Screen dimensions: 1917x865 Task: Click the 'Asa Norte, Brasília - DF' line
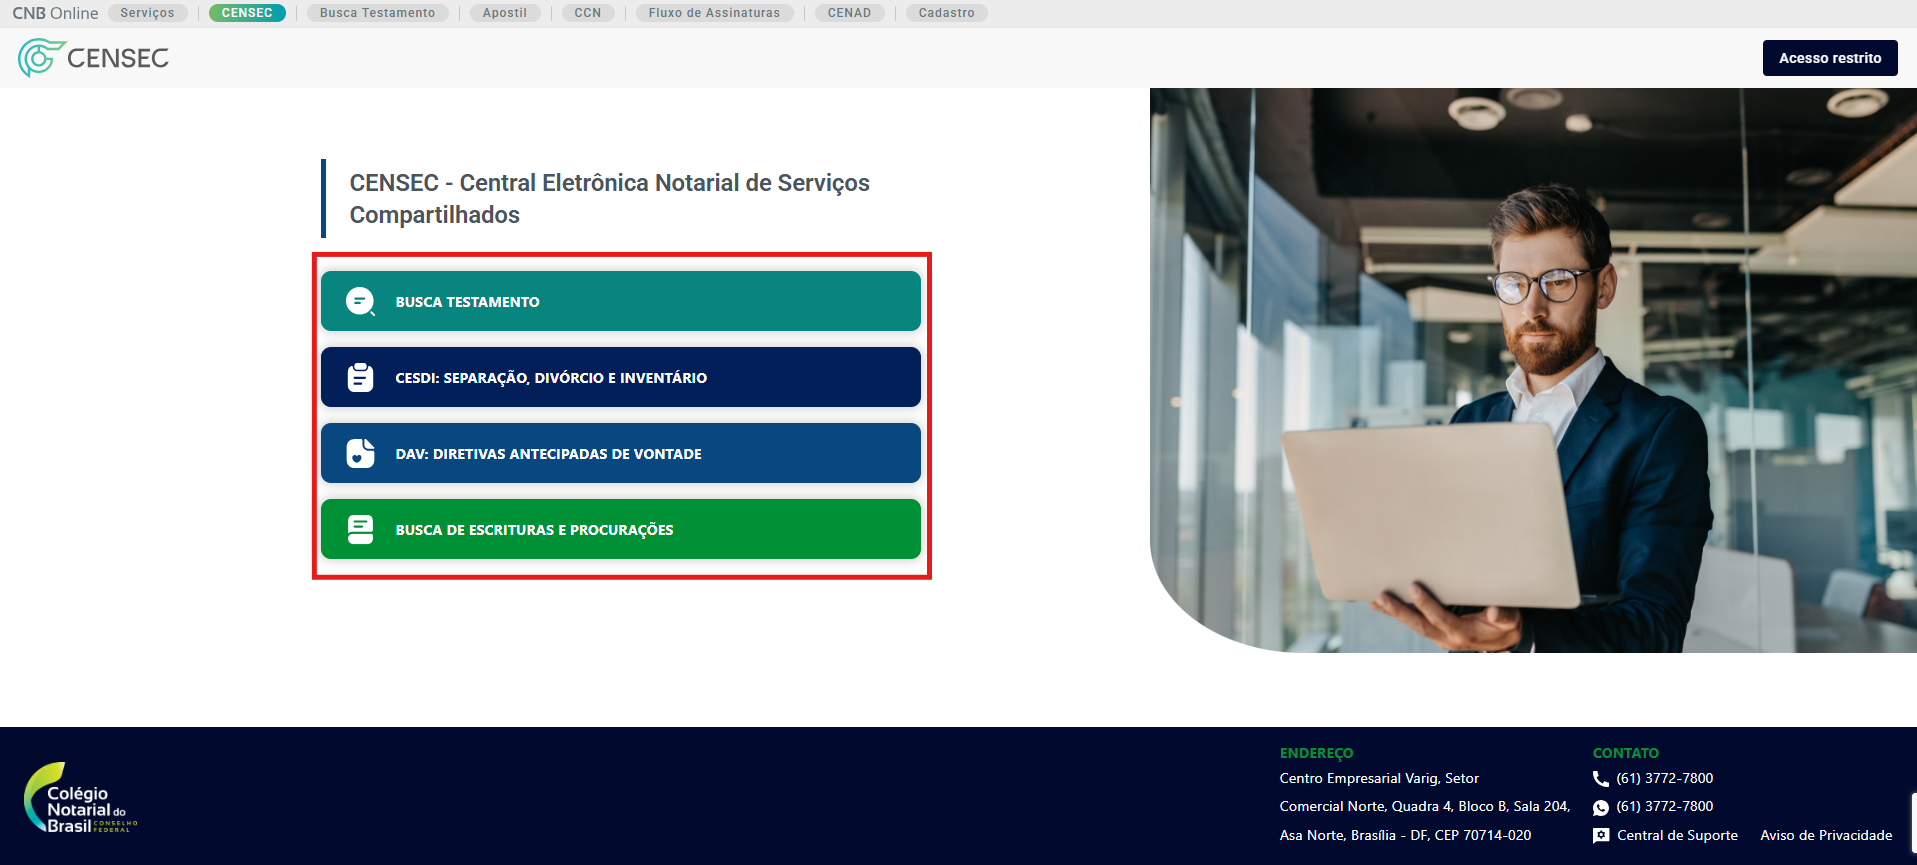[1405, 835]
